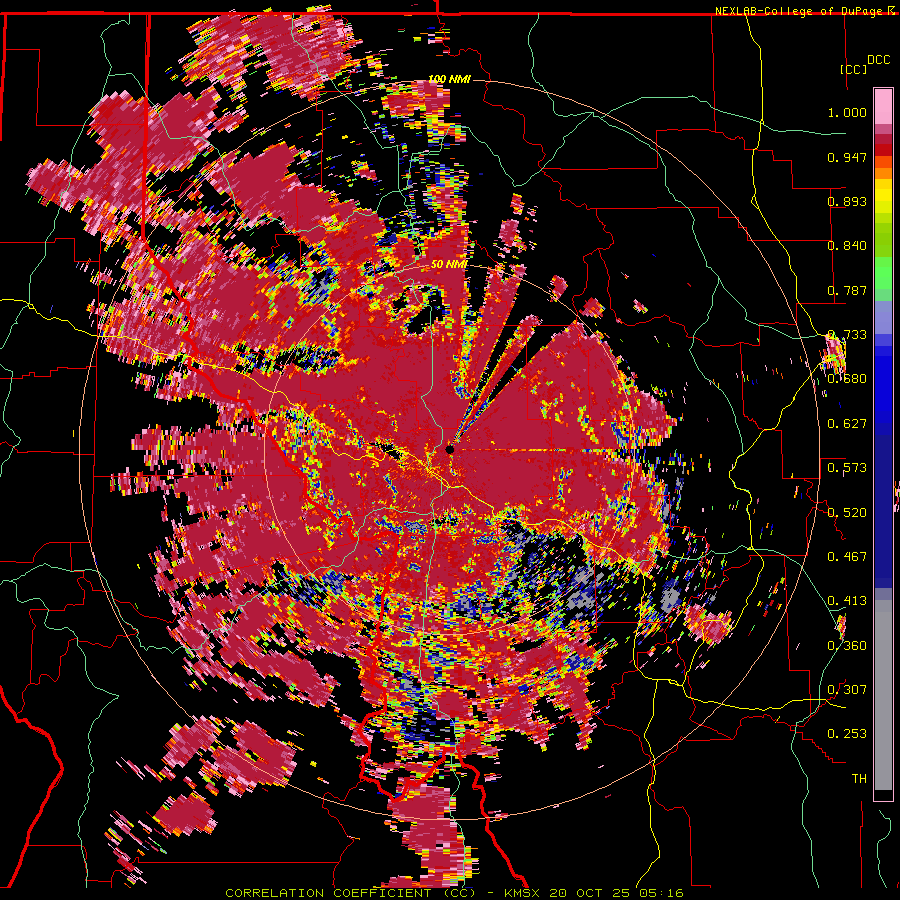Select the 0.413 legend value

pyautogui.click(x=847, y=601)
